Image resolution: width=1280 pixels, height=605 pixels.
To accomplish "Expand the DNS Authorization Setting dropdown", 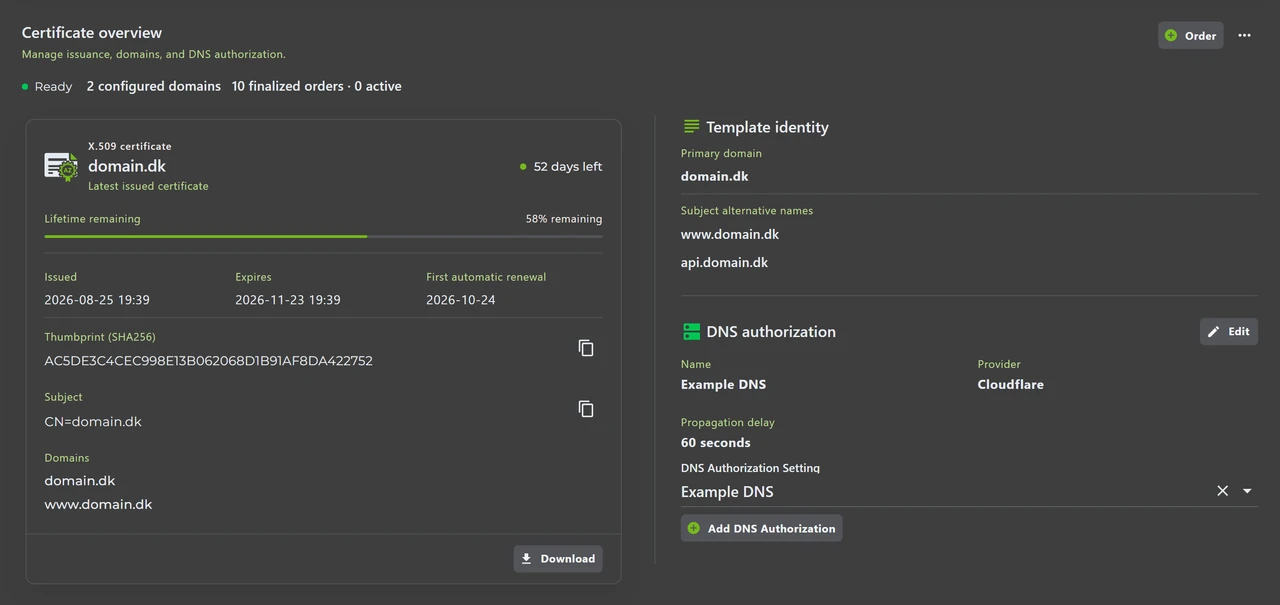I will point(1247,491).
